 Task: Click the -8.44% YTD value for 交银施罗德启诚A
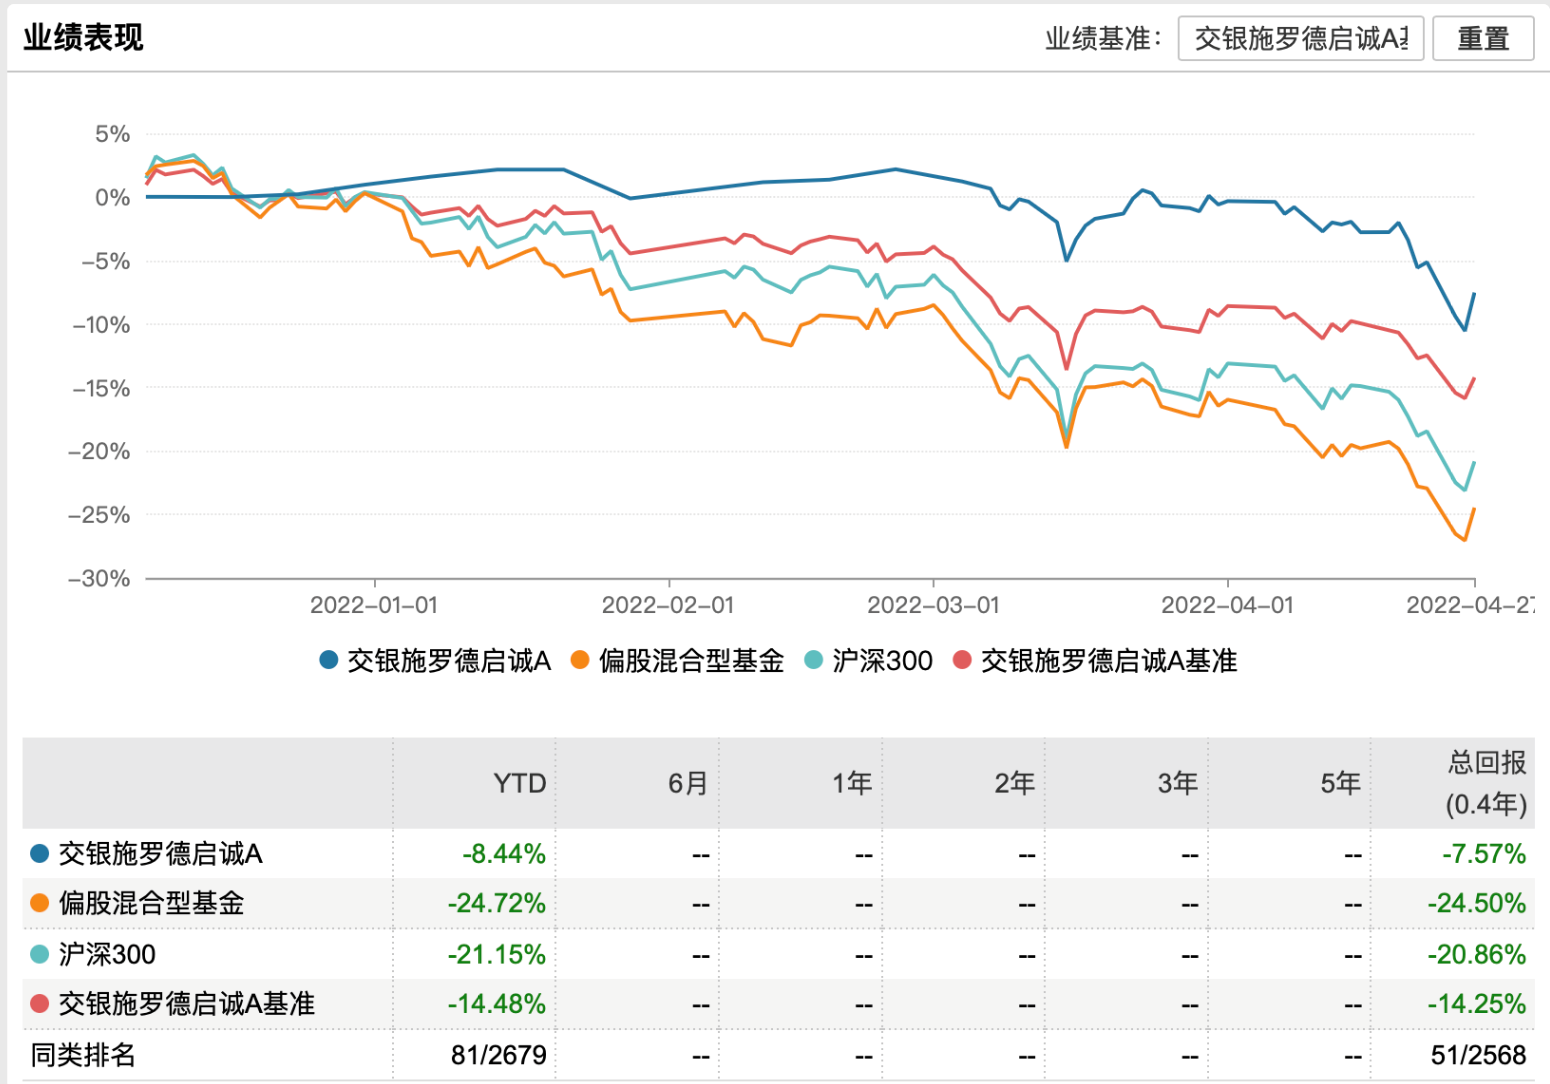pos(504,854)
